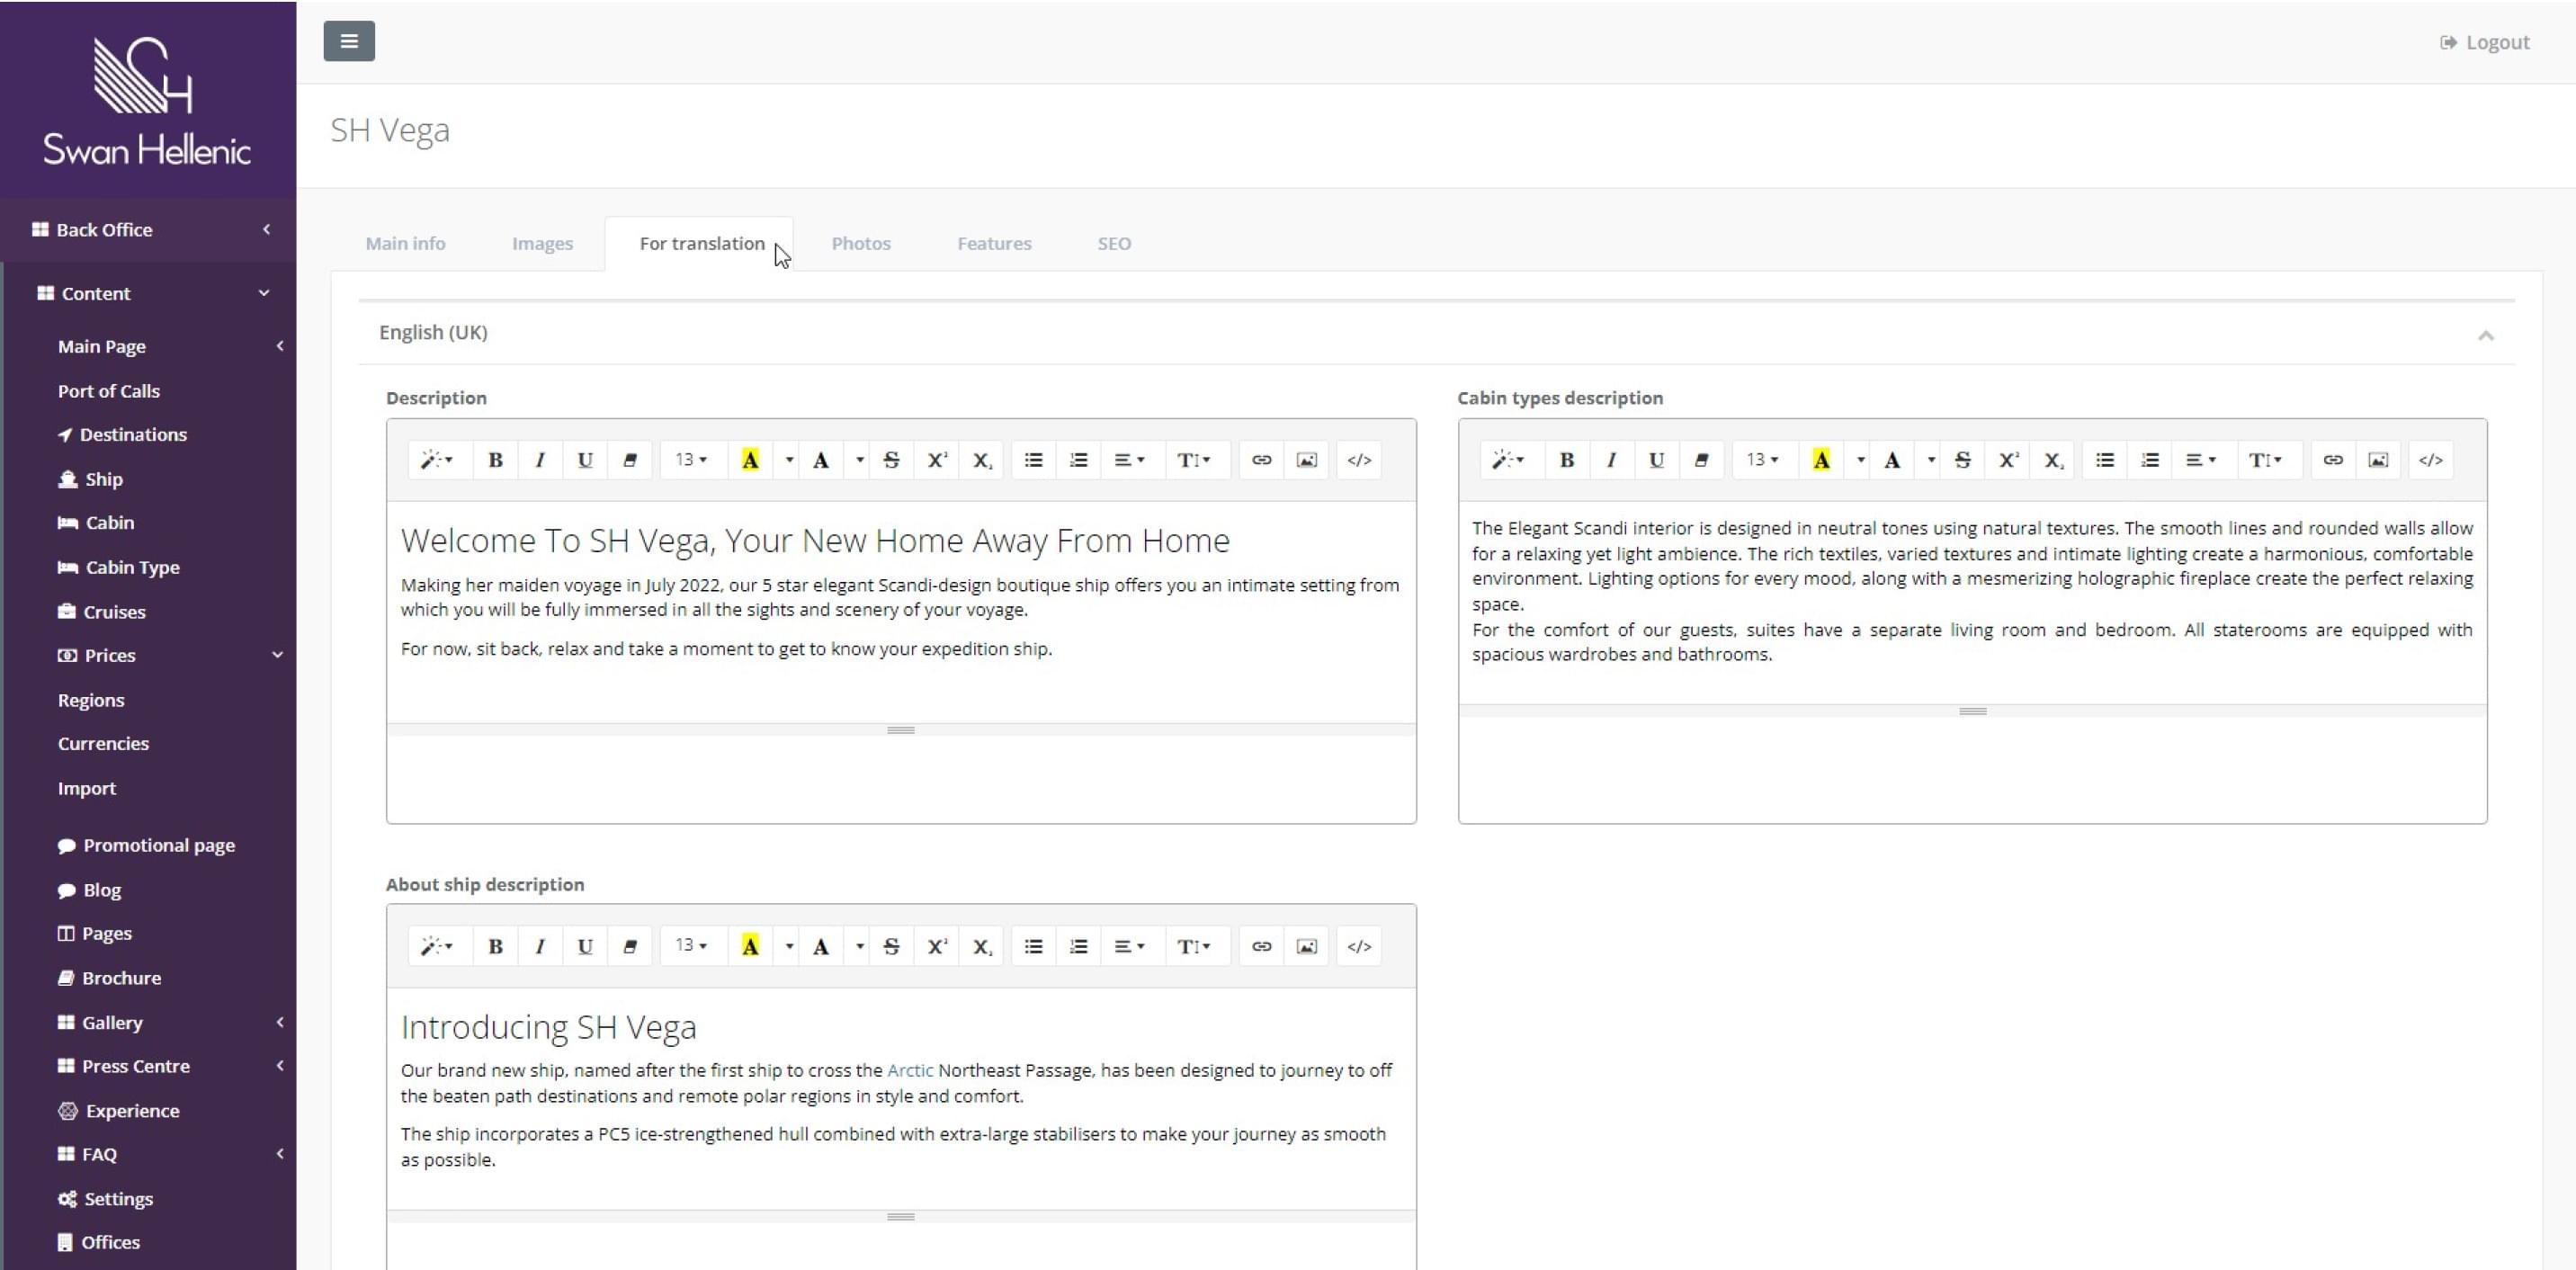Toggle underline in the About ship description editor
The width and height of the screenshot is (2576, 1270).
click(x=585, y=946)
